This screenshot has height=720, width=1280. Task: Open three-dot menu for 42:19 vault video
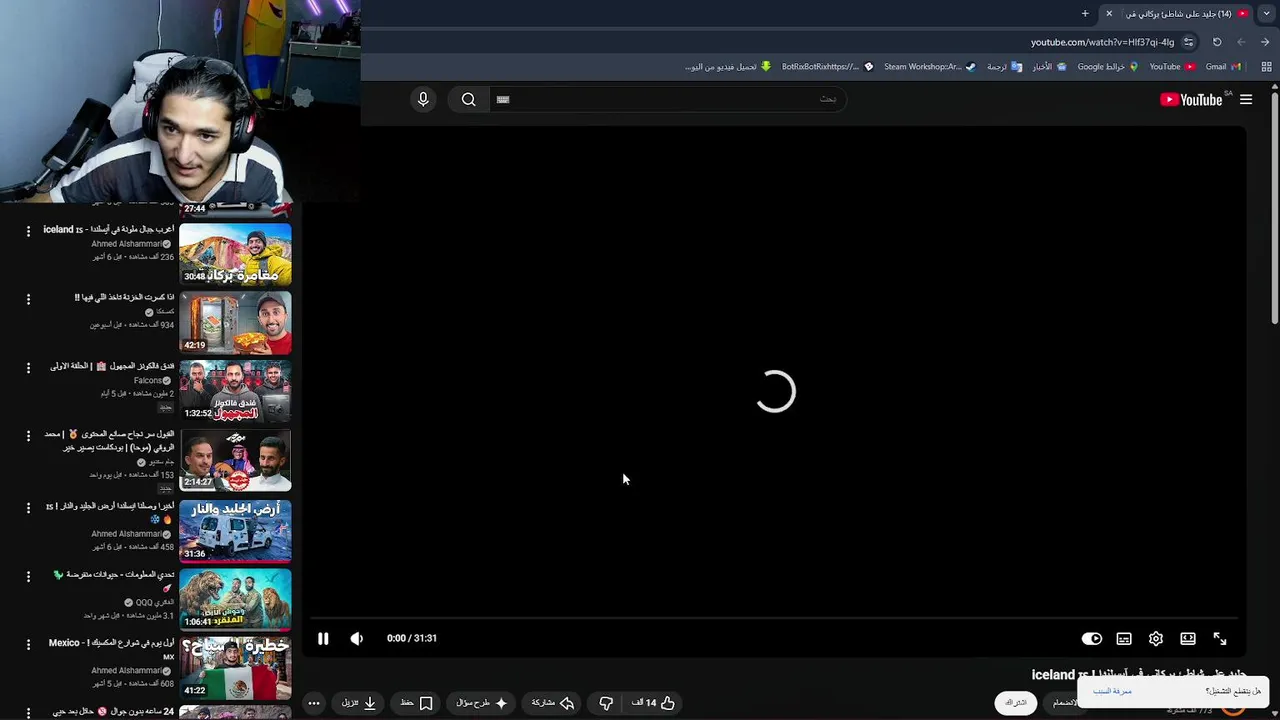28,299
